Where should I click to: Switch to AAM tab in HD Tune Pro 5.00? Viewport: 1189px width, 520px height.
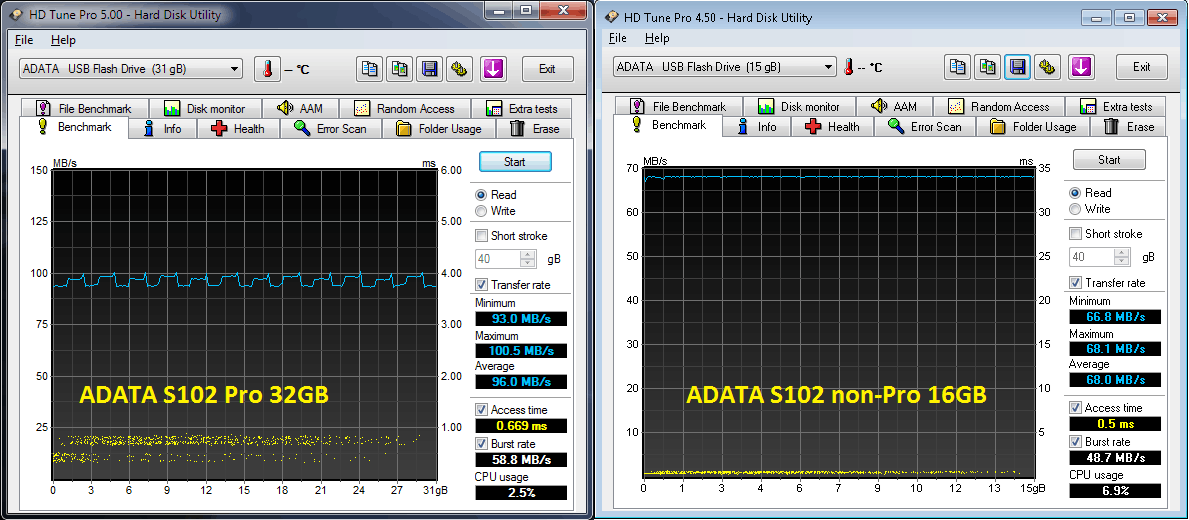tap(300, 108)
